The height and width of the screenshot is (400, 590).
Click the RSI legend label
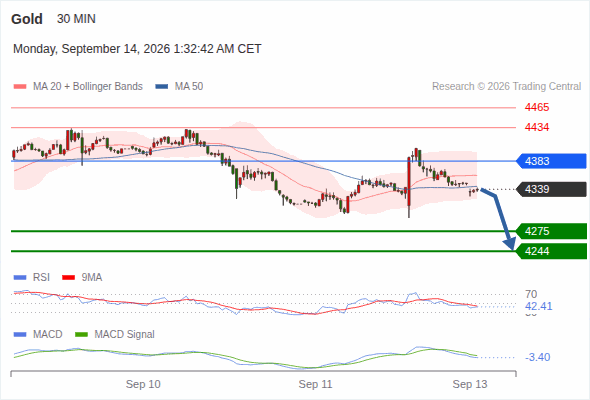[41, 278]
